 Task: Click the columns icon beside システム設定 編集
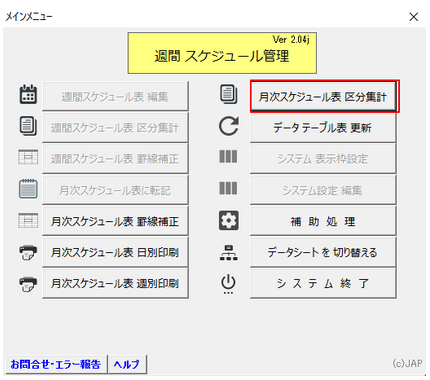(228, 188)
